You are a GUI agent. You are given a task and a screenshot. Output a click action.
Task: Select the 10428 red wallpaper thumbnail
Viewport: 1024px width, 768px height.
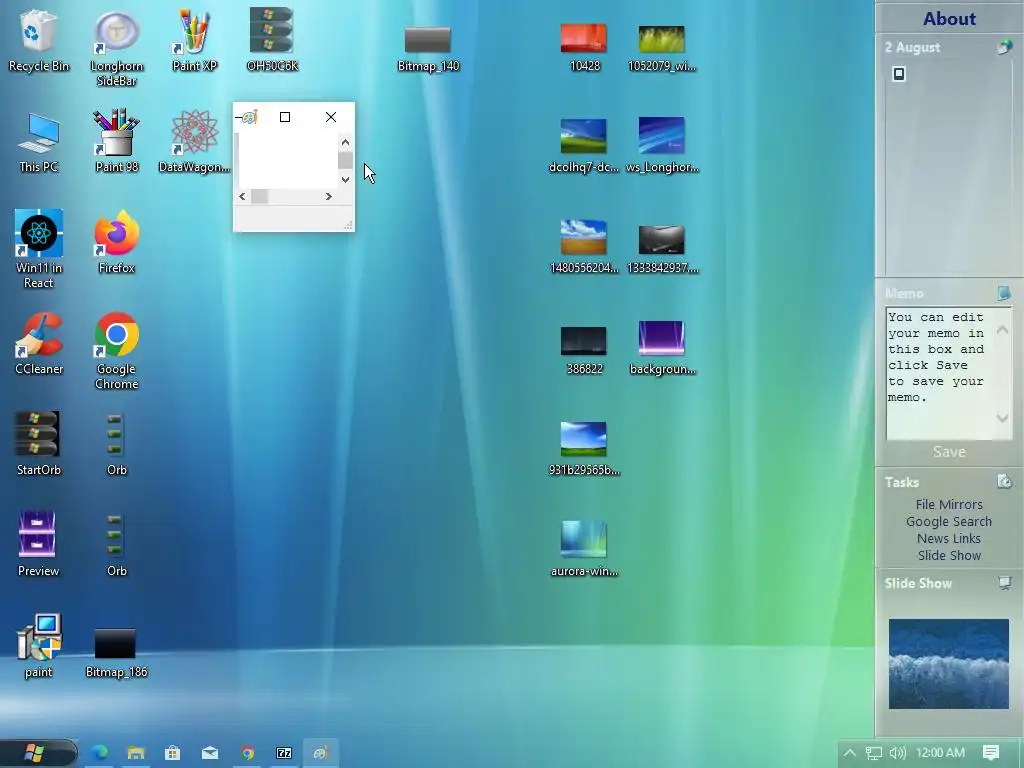(x=584, y=48)
